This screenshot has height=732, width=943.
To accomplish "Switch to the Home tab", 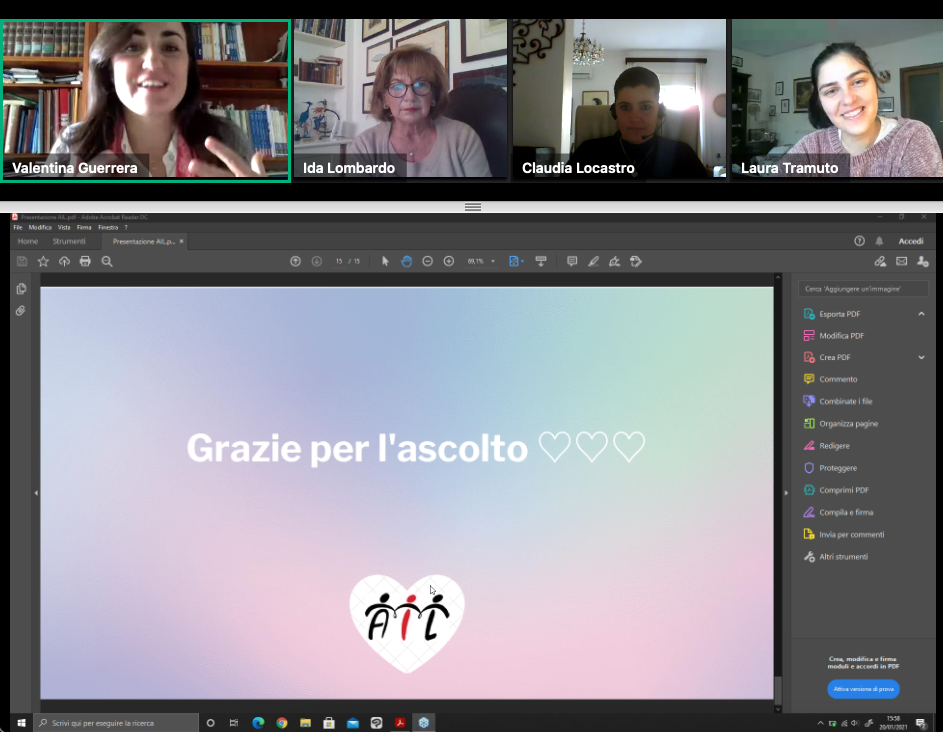I will click(x=28, y=241).
